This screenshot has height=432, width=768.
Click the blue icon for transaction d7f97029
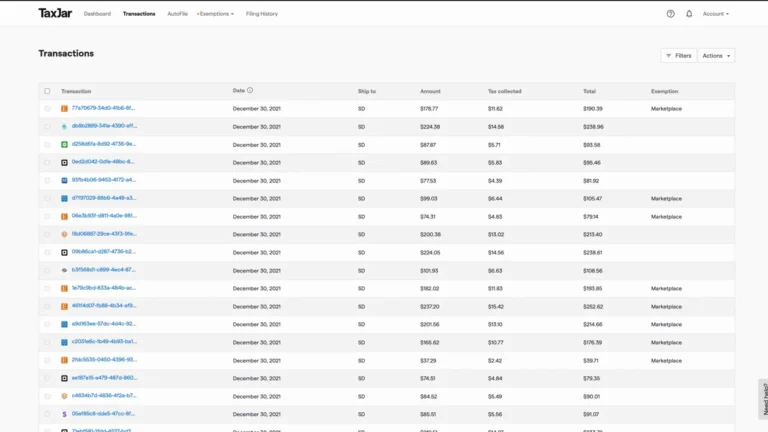coord(64,198)
